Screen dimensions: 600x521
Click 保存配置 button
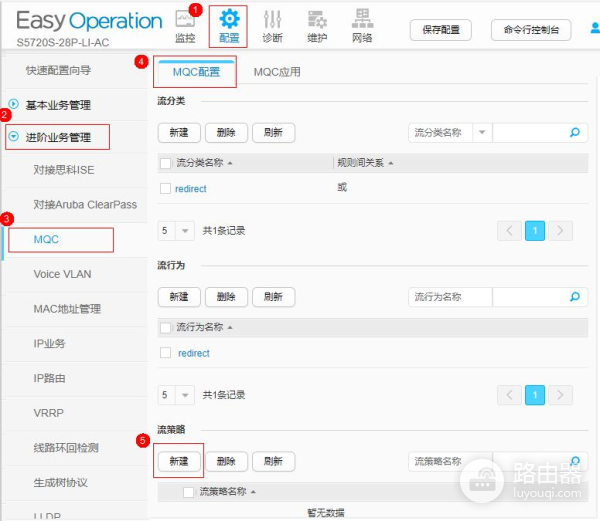pyautogui.click(x=441, y=30)
